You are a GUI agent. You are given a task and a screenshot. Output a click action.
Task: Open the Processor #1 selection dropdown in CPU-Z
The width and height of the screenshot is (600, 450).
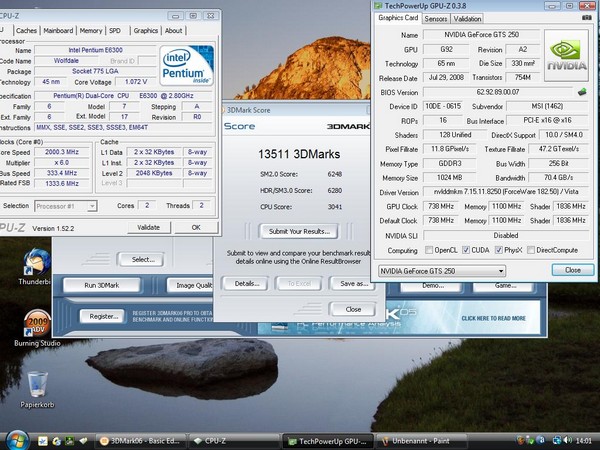[x=65, y=206]
